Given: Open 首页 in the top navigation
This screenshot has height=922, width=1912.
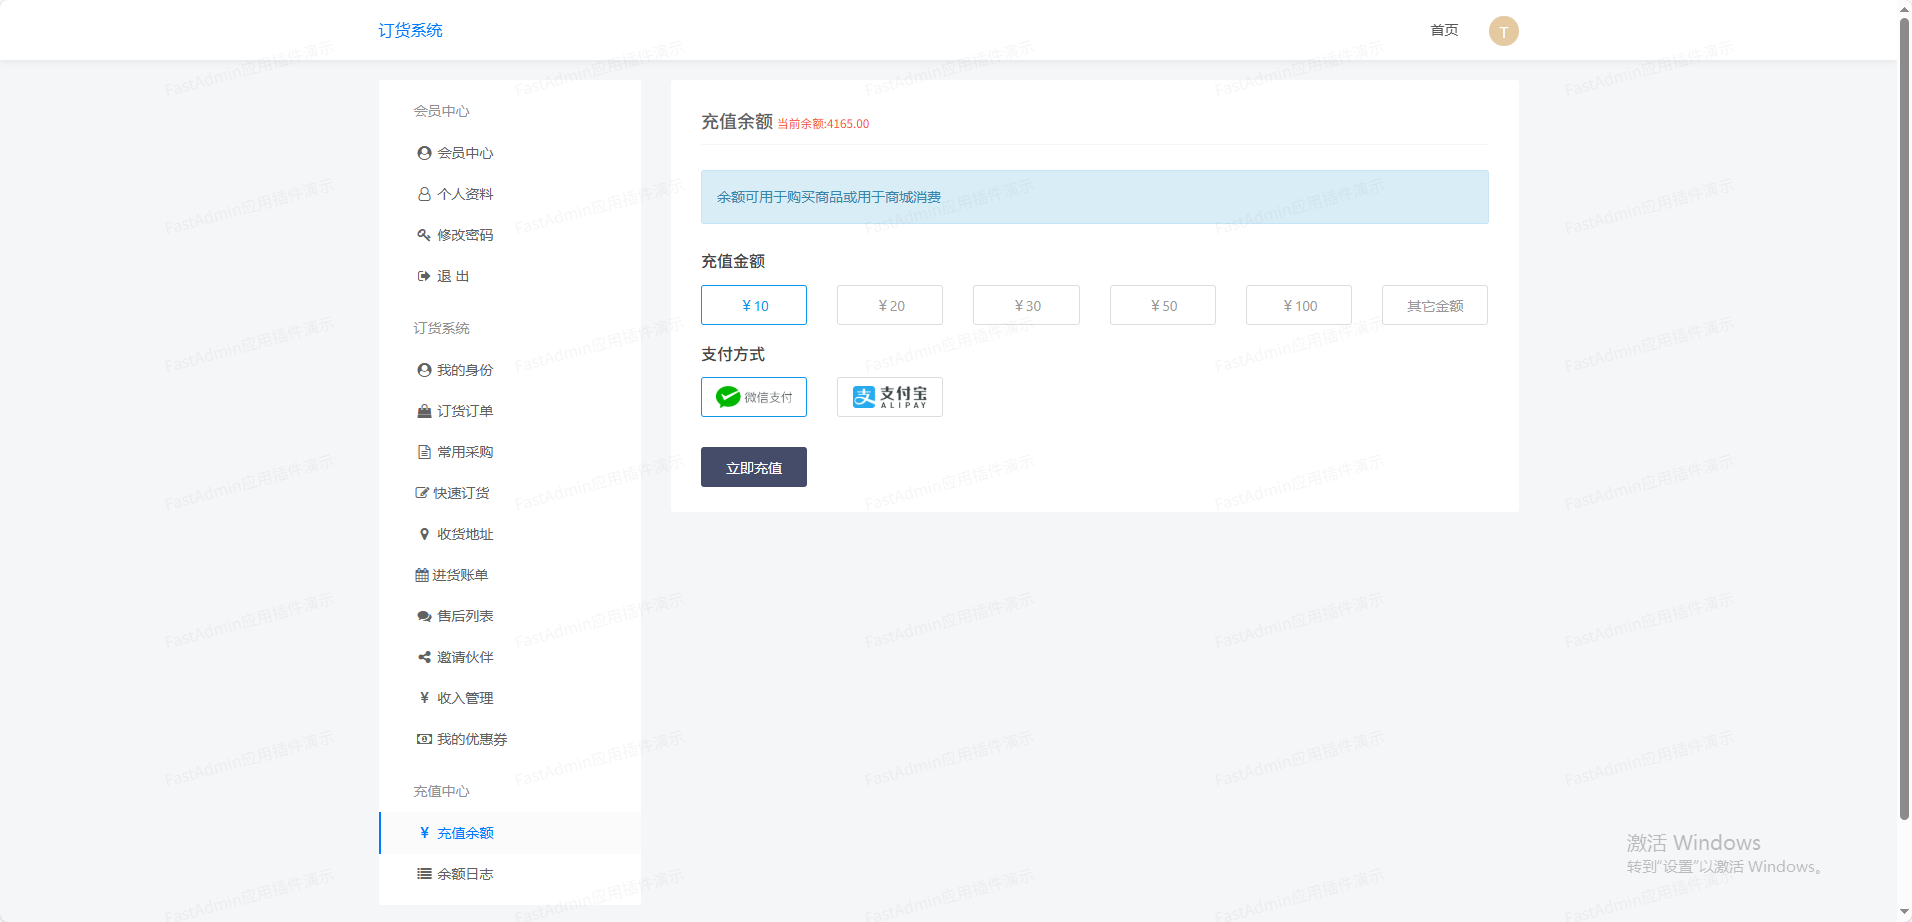Looking at the screenshot, I should (1444, 30).
